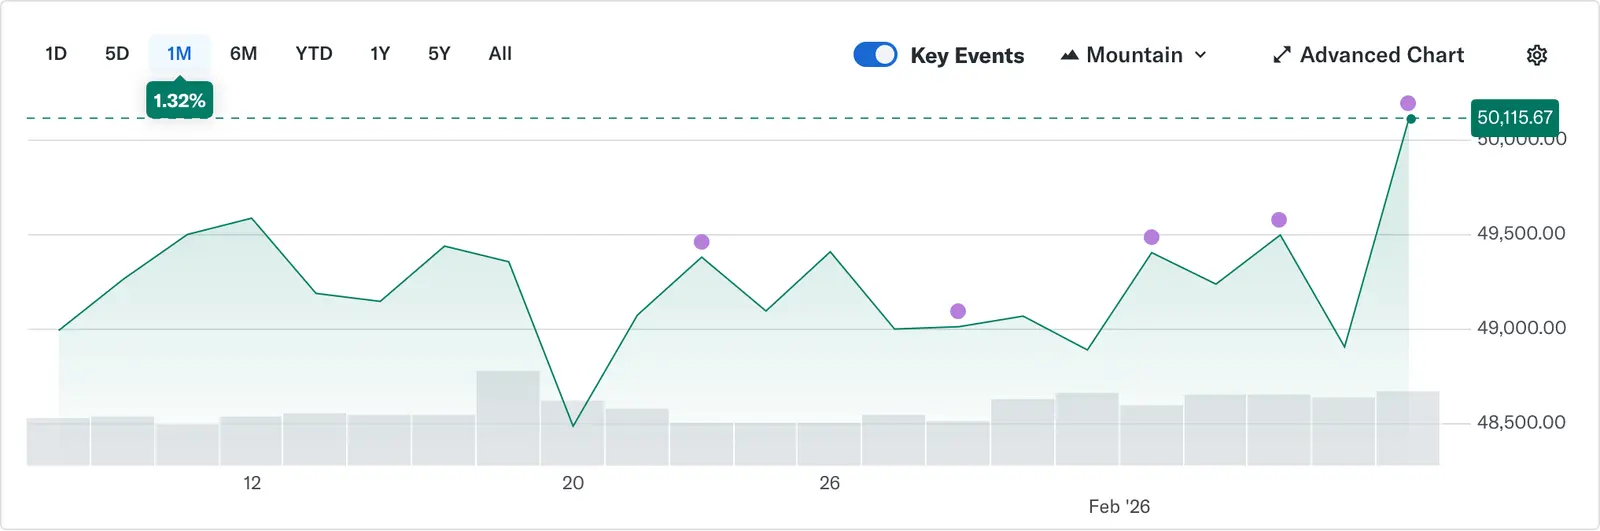Show the 1Y time range
Image resolution: width=1600 pixels, height=531 pixels.
pos(380,54)
